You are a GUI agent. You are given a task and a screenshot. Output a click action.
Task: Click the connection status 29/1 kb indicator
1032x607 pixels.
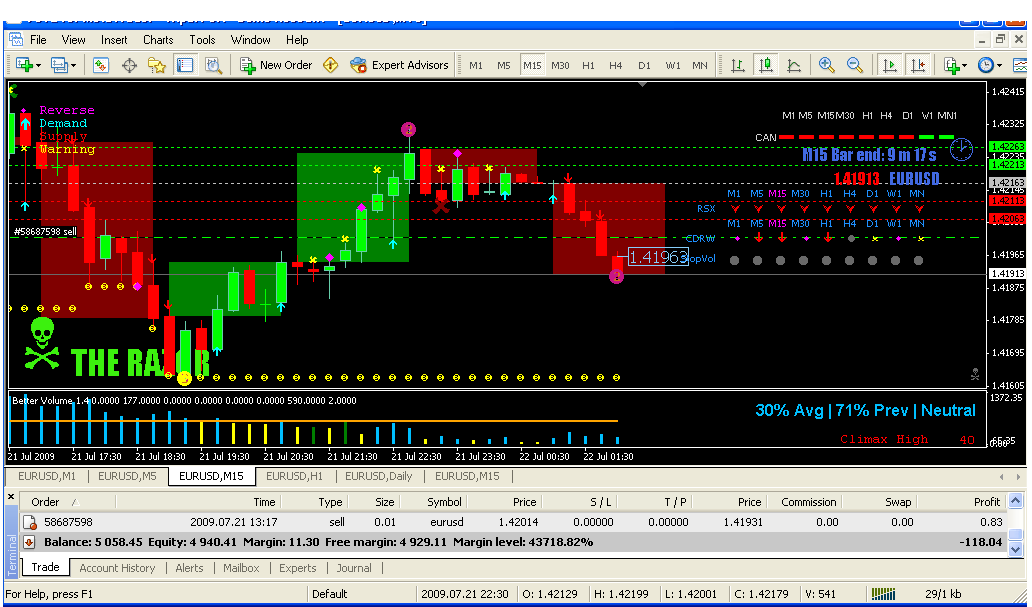click(942, 594)
